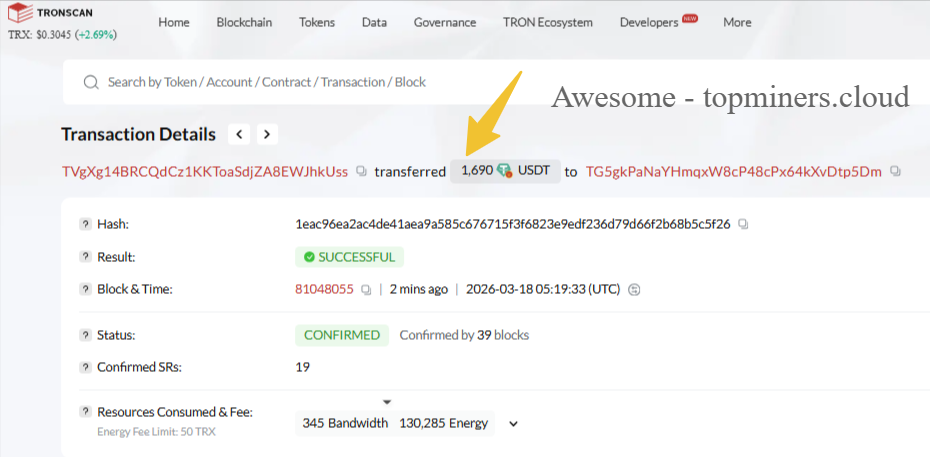Viewport: 930px width, 457px height.
Task: Click the 2 mins ago text
Action: coord(419,290)
